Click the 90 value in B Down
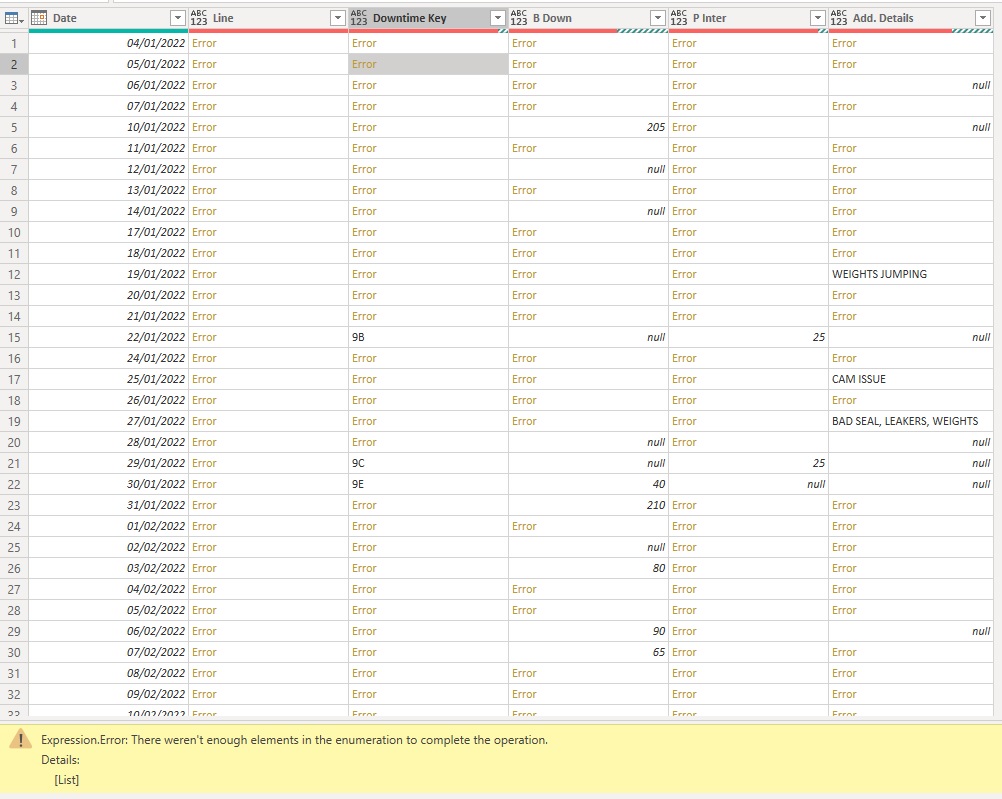The image size is (1002, 799). 588,632
